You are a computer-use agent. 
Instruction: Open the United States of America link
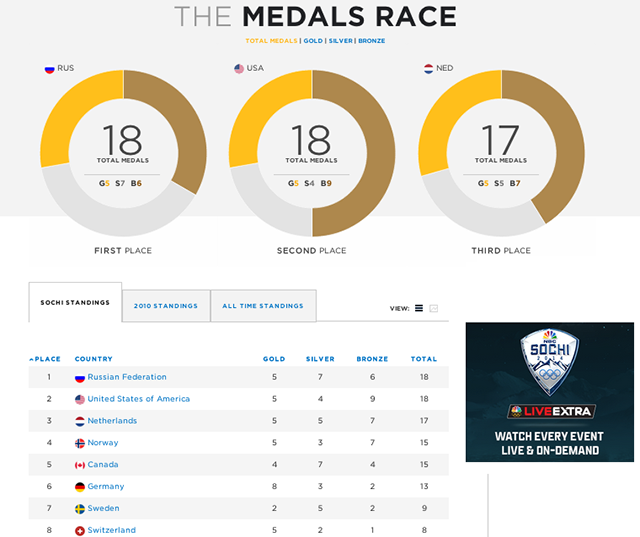coord(138,399)
